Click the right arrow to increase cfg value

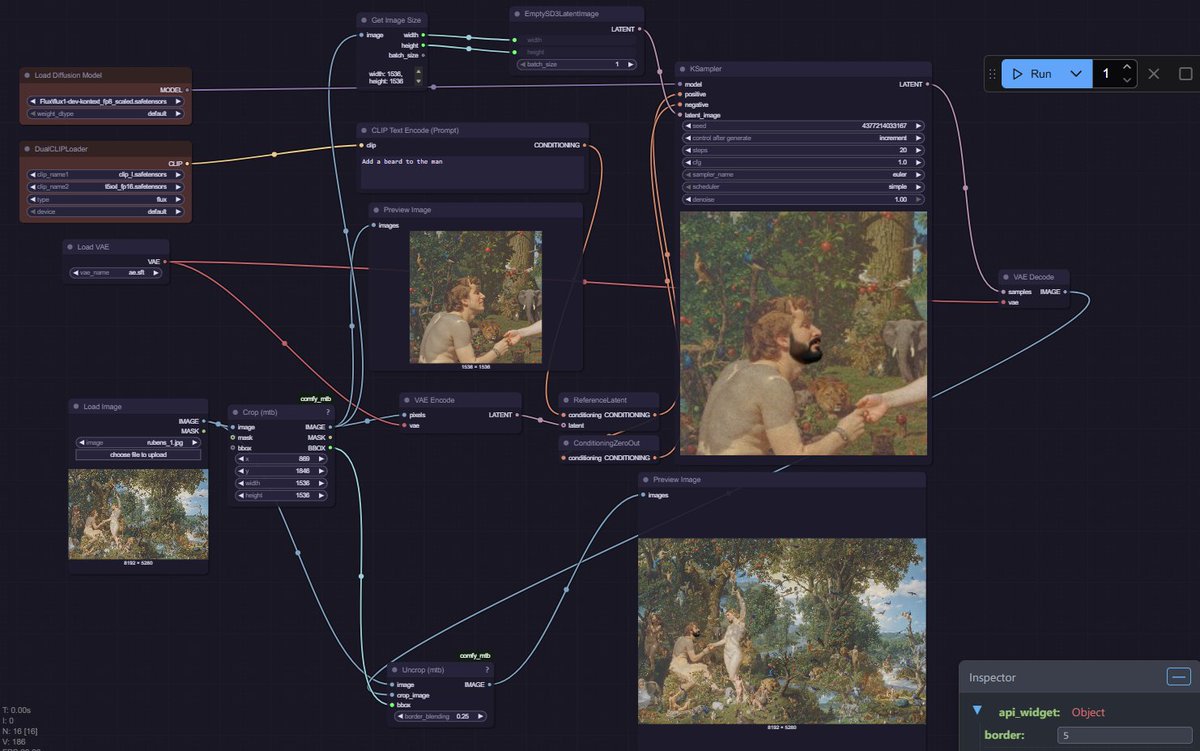click(x=919, y=162)
